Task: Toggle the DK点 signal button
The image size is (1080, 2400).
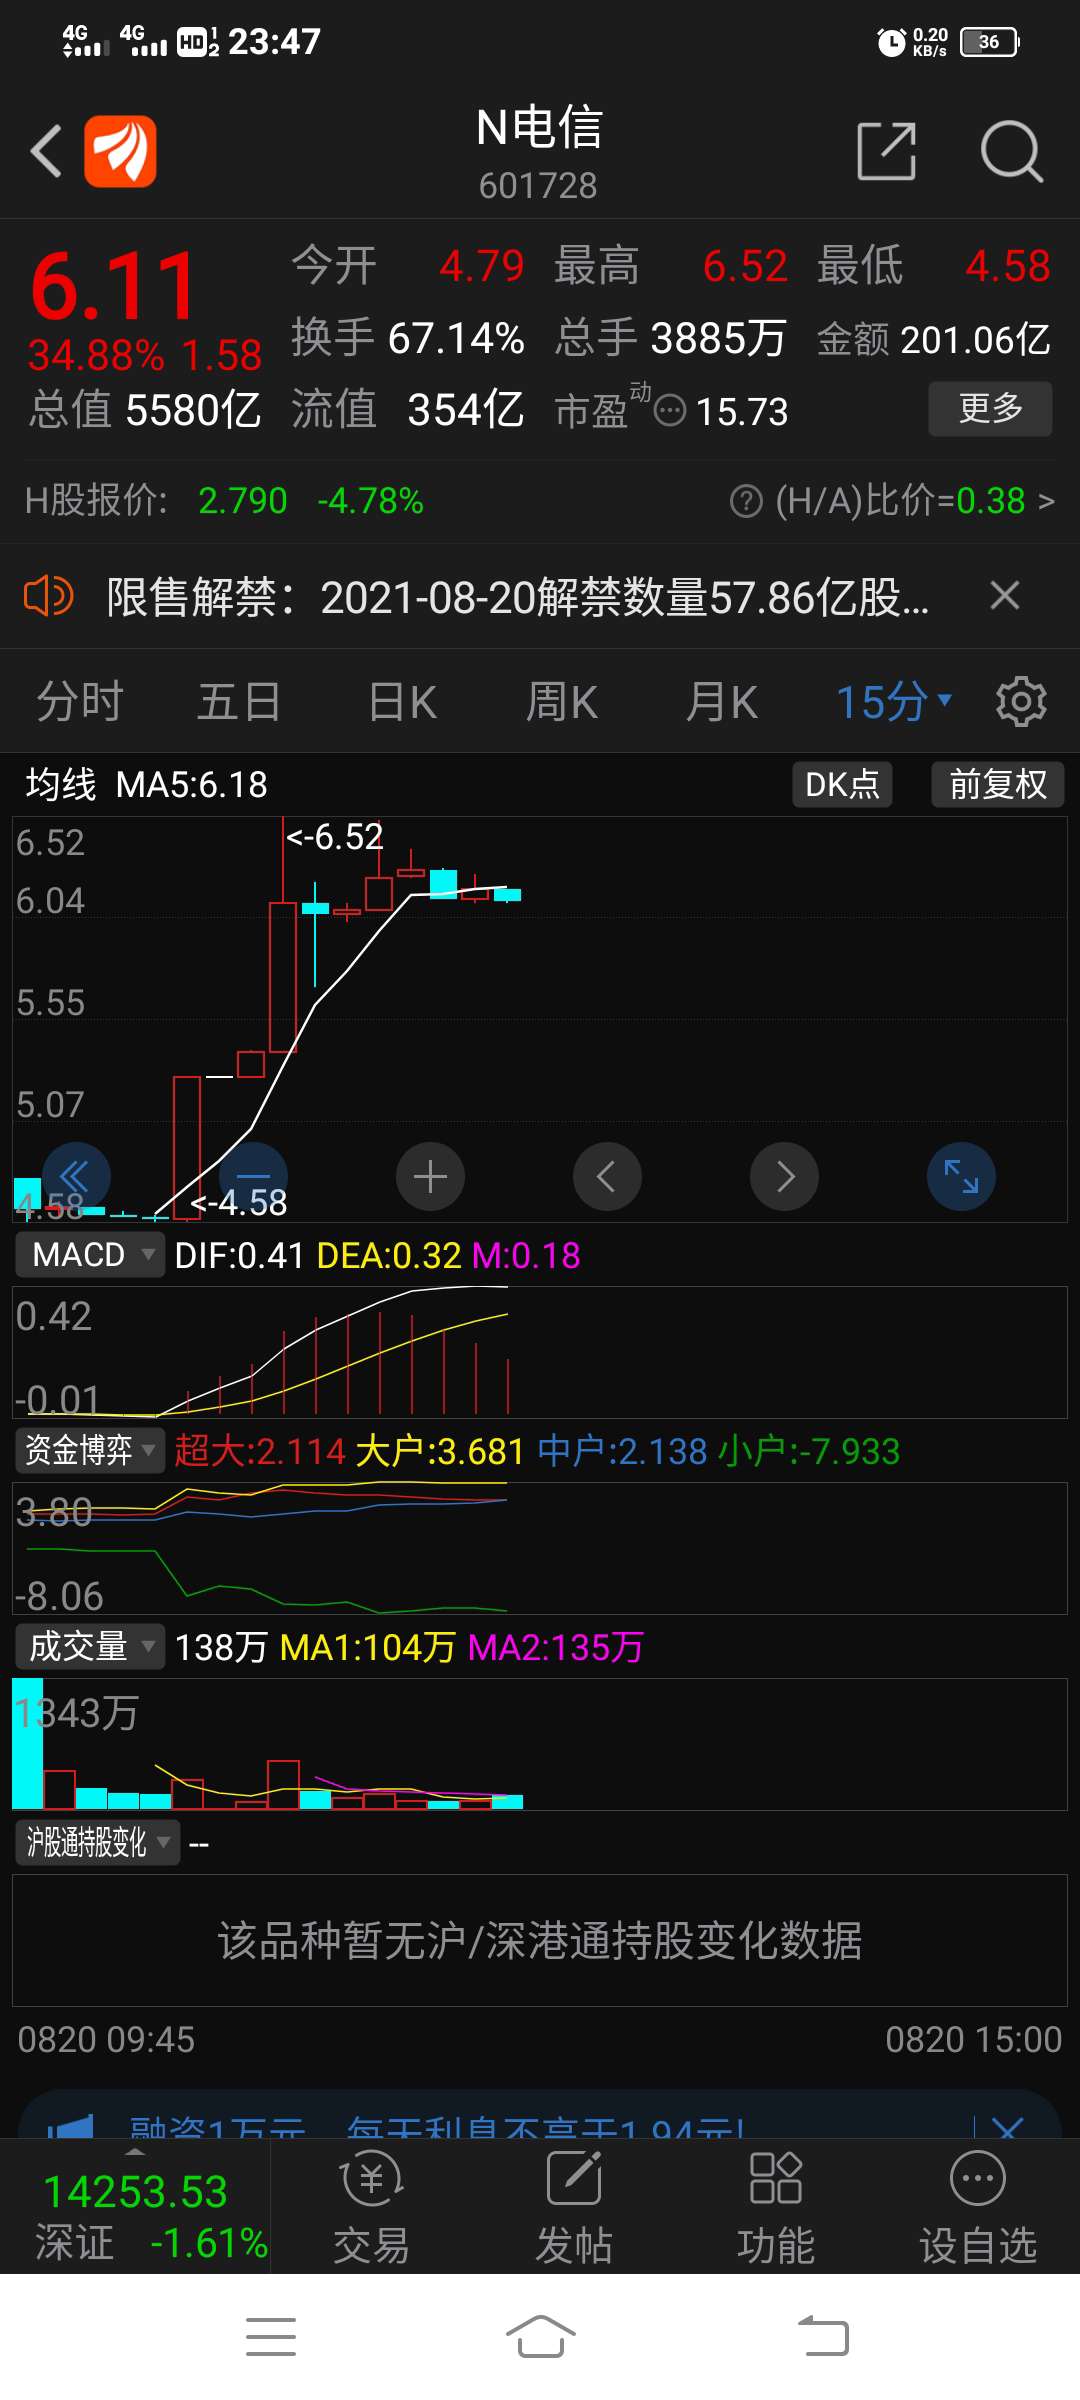Action: click(842, 784)
